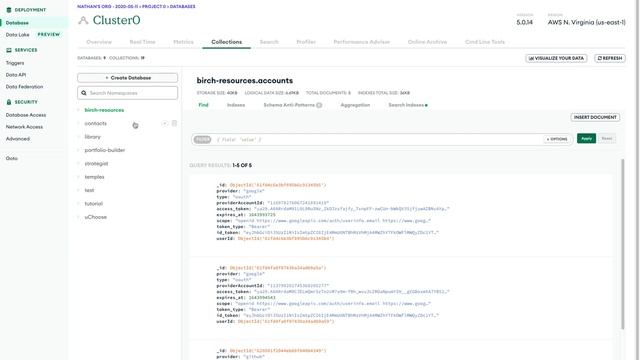Expand the tutorial database chevron
The height and width of the screenshot is (360, 640).
79,204
